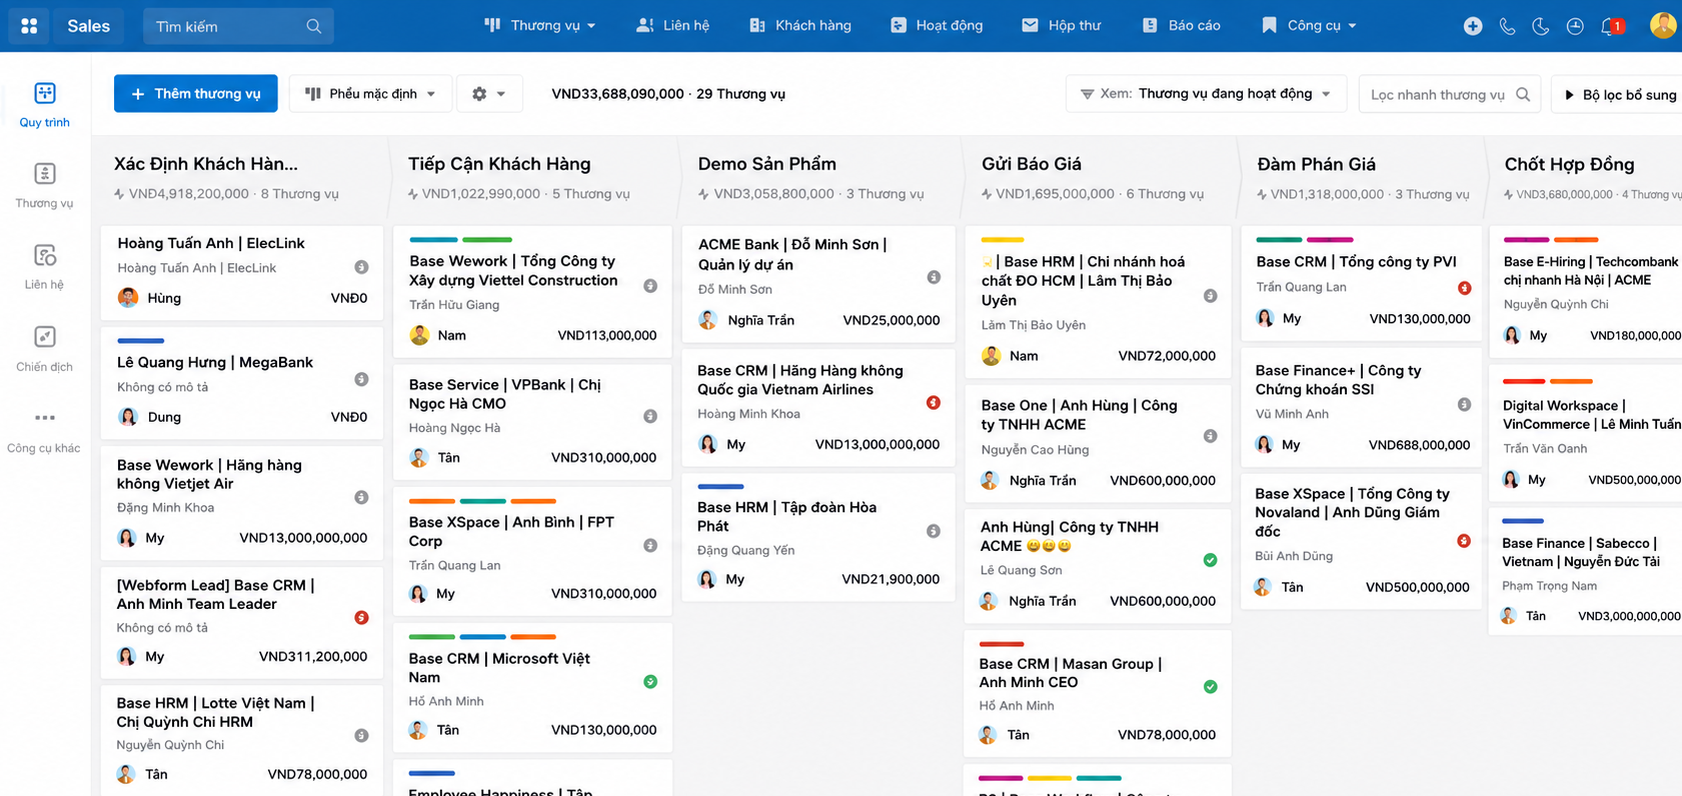Viewport: 1682px width, 796px height.
Task: Click red status icon on Webform Lead Base CRM card
Action: pos(362,618)
